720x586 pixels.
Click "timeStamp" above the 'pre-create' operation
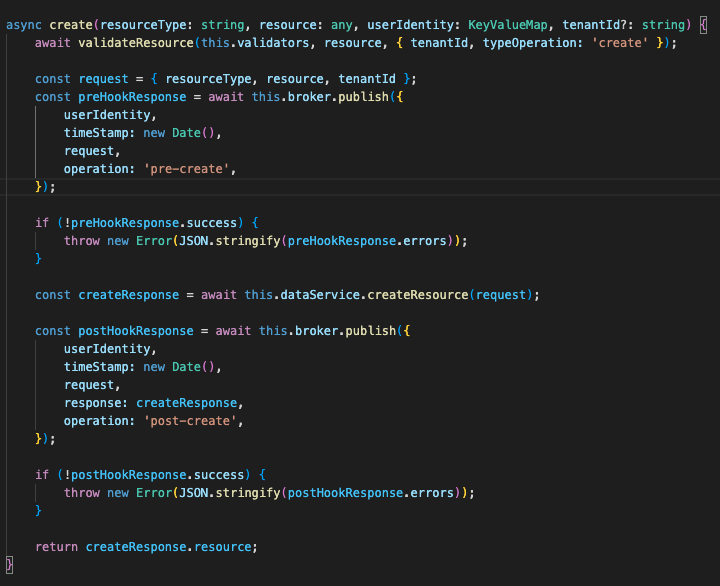coord(96,133)
